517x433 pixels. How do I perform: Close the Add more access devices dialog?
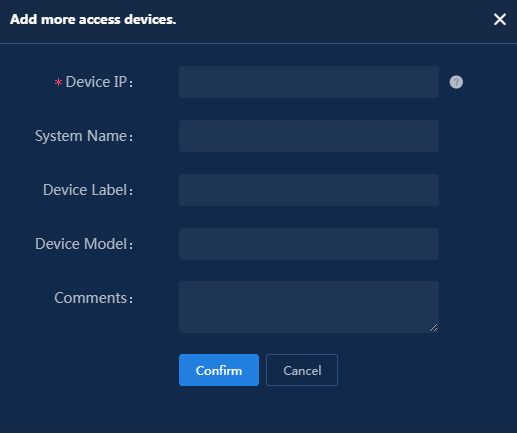click(500, 19)
